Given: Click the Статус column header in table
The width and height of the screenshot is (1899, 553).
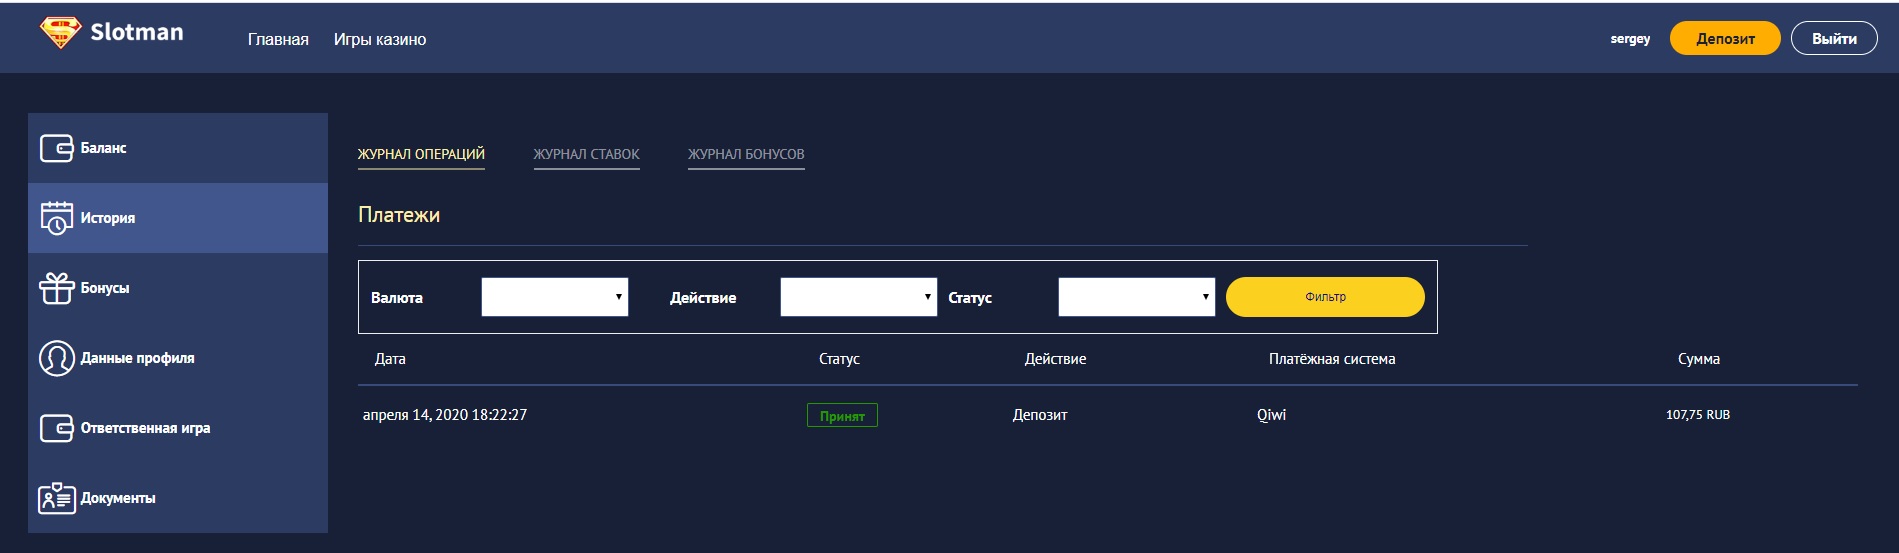Looking at the screenshot, I should click(839, 359).
